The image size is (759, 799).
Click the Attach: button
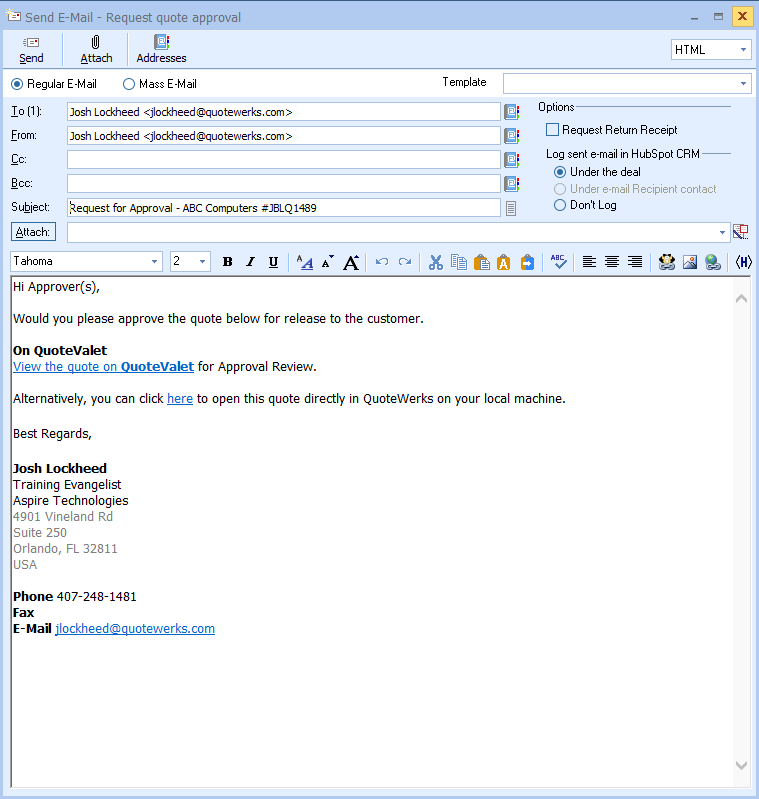33,232
